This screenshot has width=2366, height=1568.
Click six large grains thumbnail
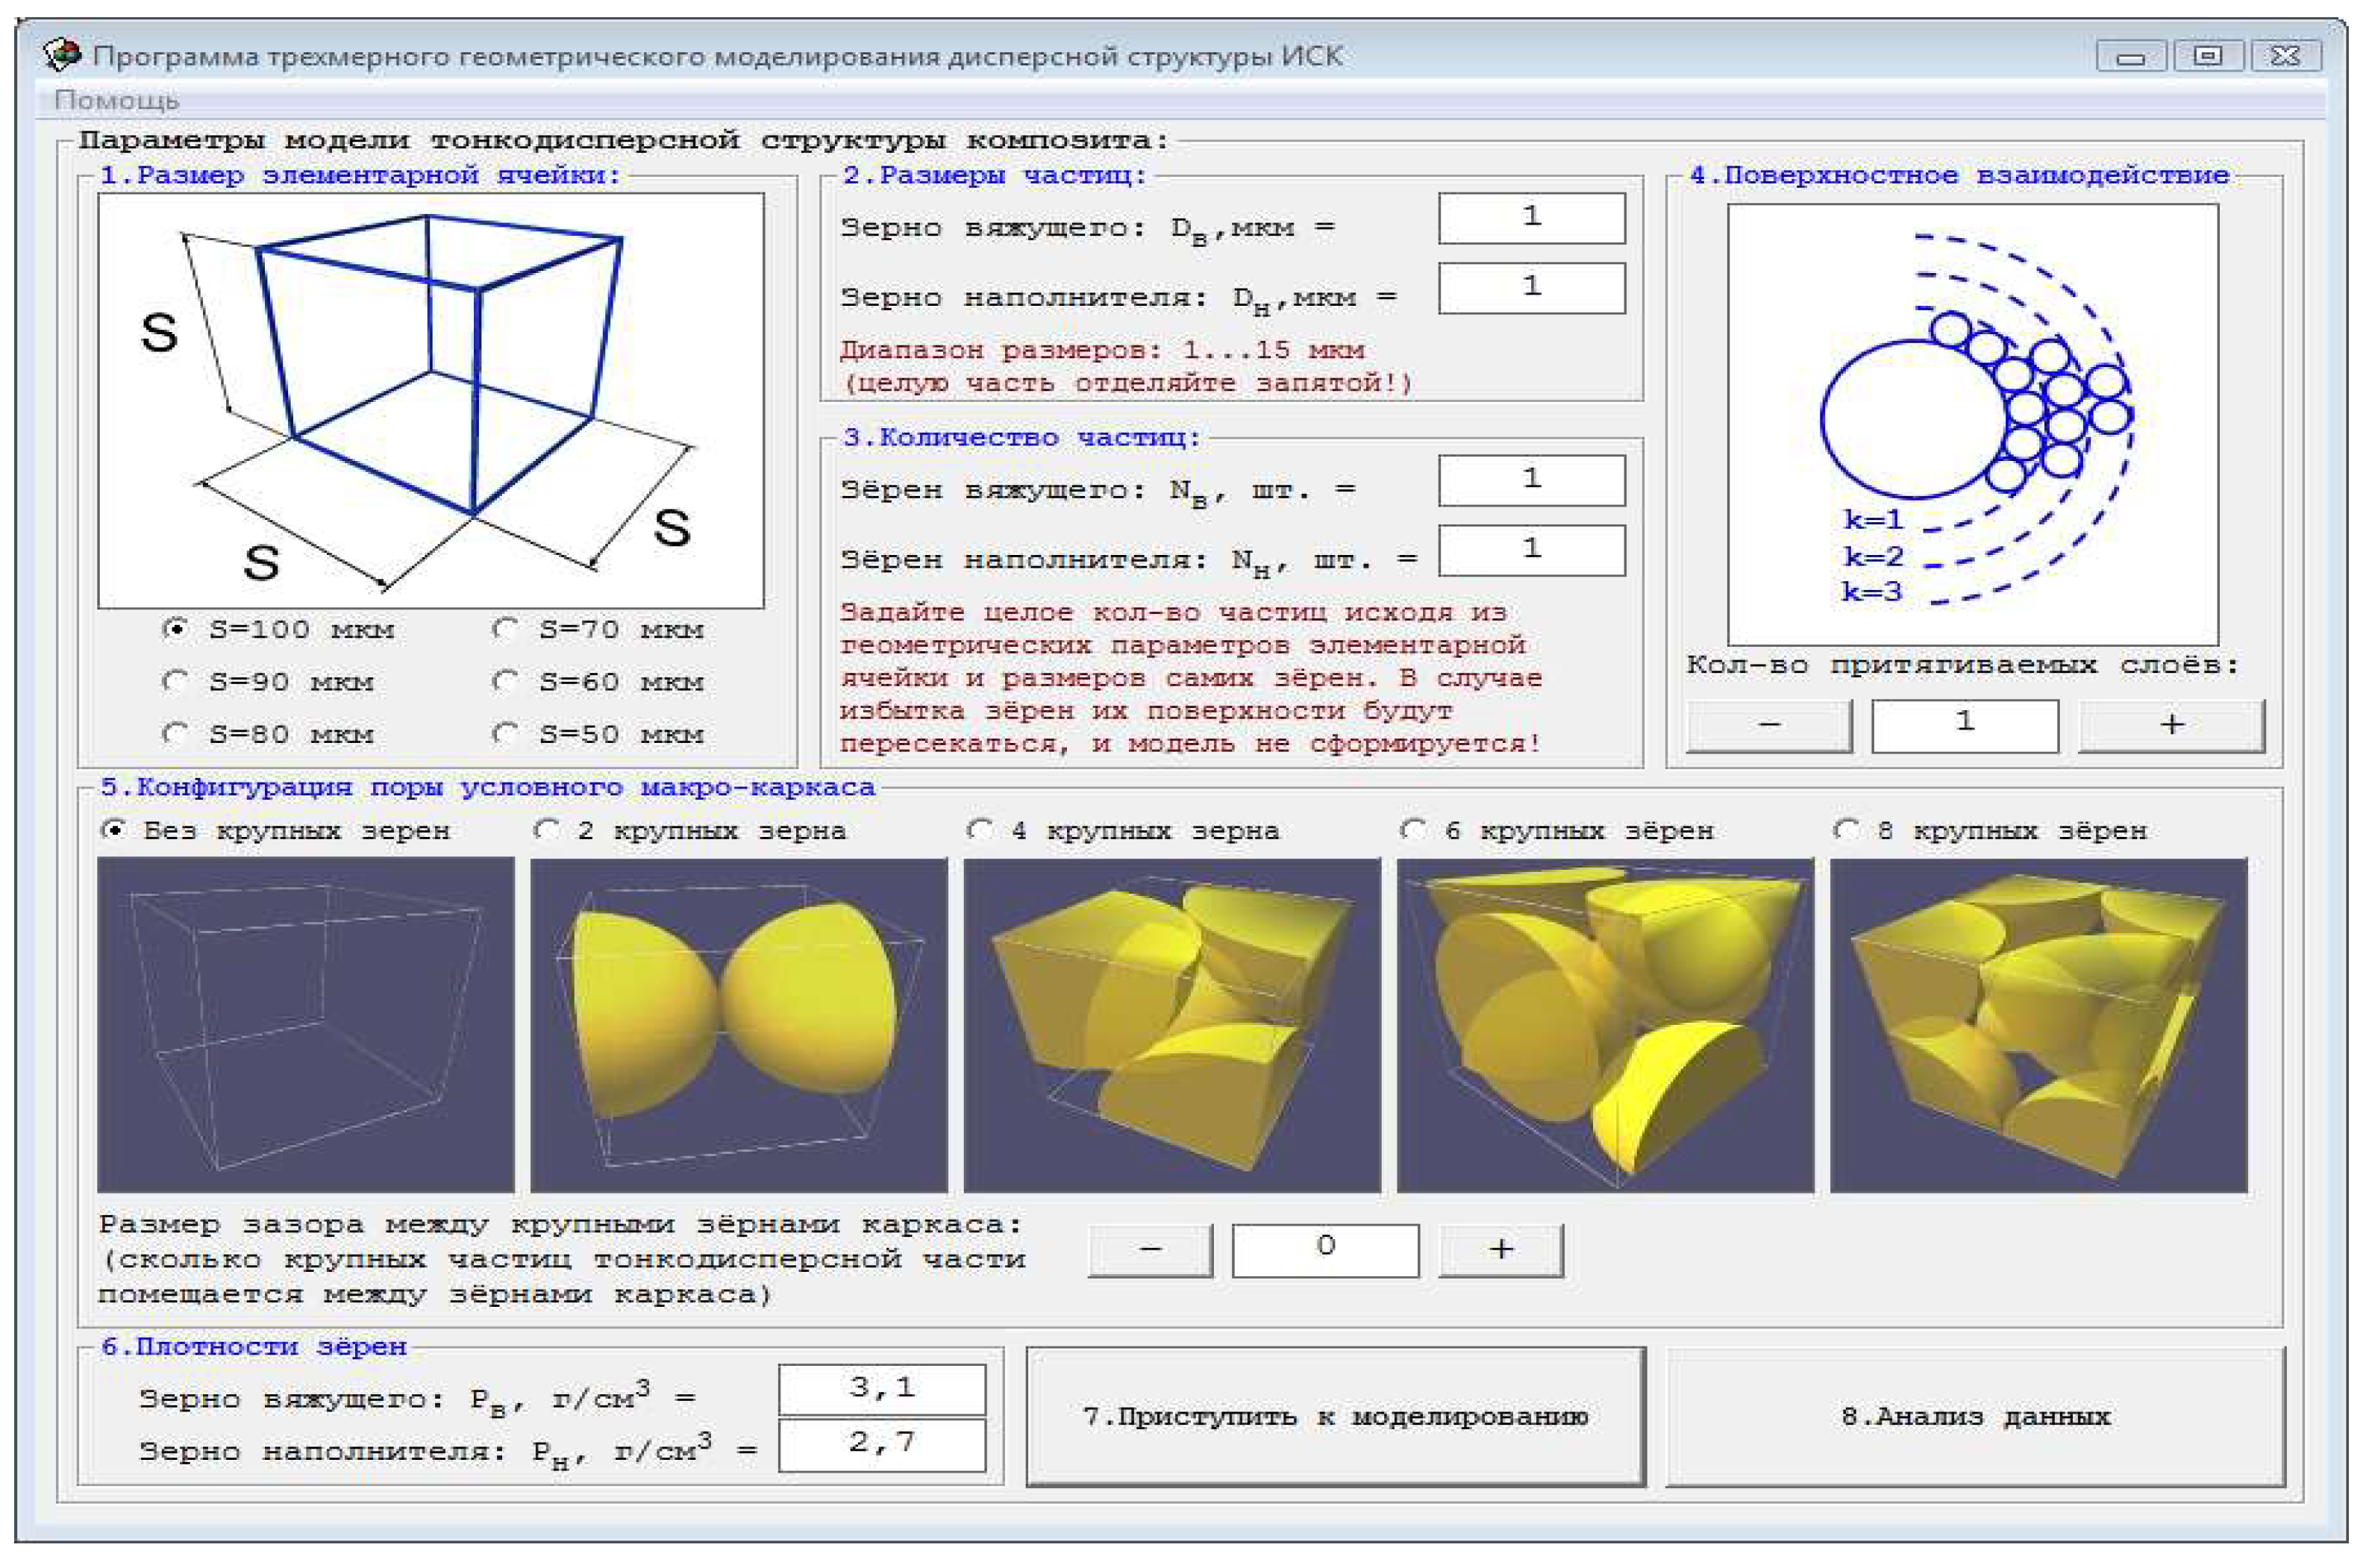pyautogui.click(x=1605, y=1025)
